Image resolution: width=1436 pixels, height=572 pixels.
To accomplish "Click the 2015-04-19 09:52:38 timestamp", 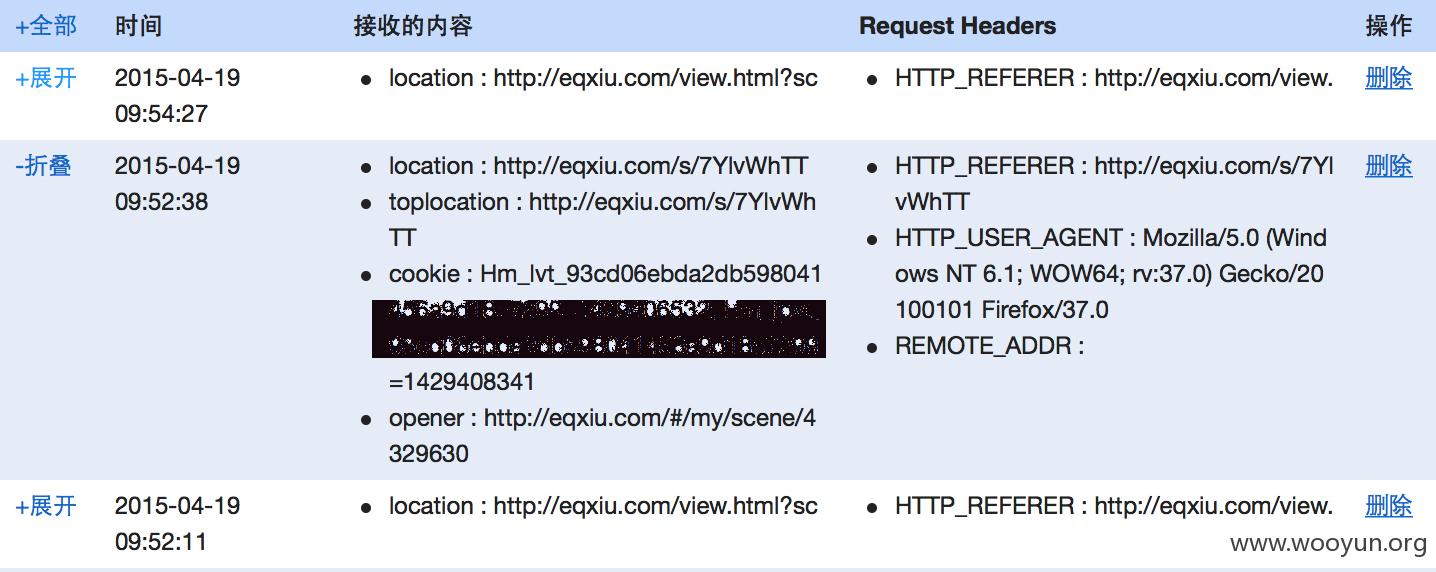I will [x=178, y=184].
